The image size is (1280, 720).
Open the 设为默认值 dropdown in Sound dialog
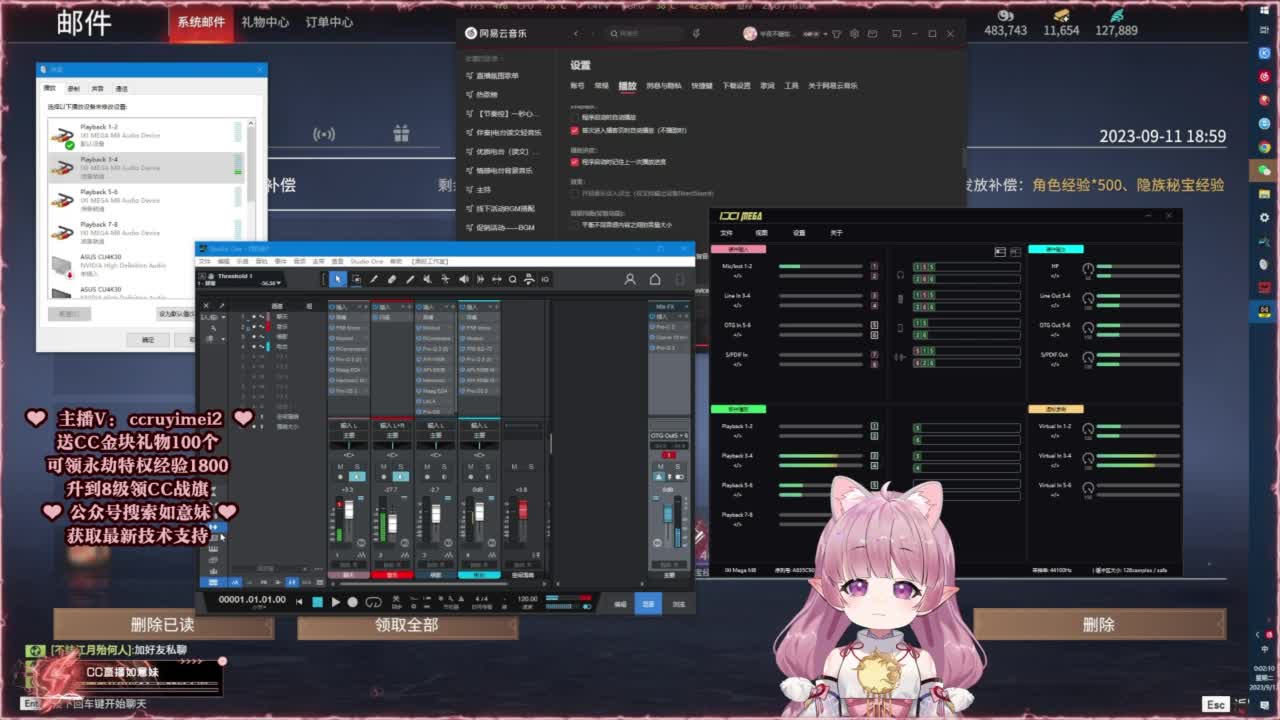coord(178,314)
